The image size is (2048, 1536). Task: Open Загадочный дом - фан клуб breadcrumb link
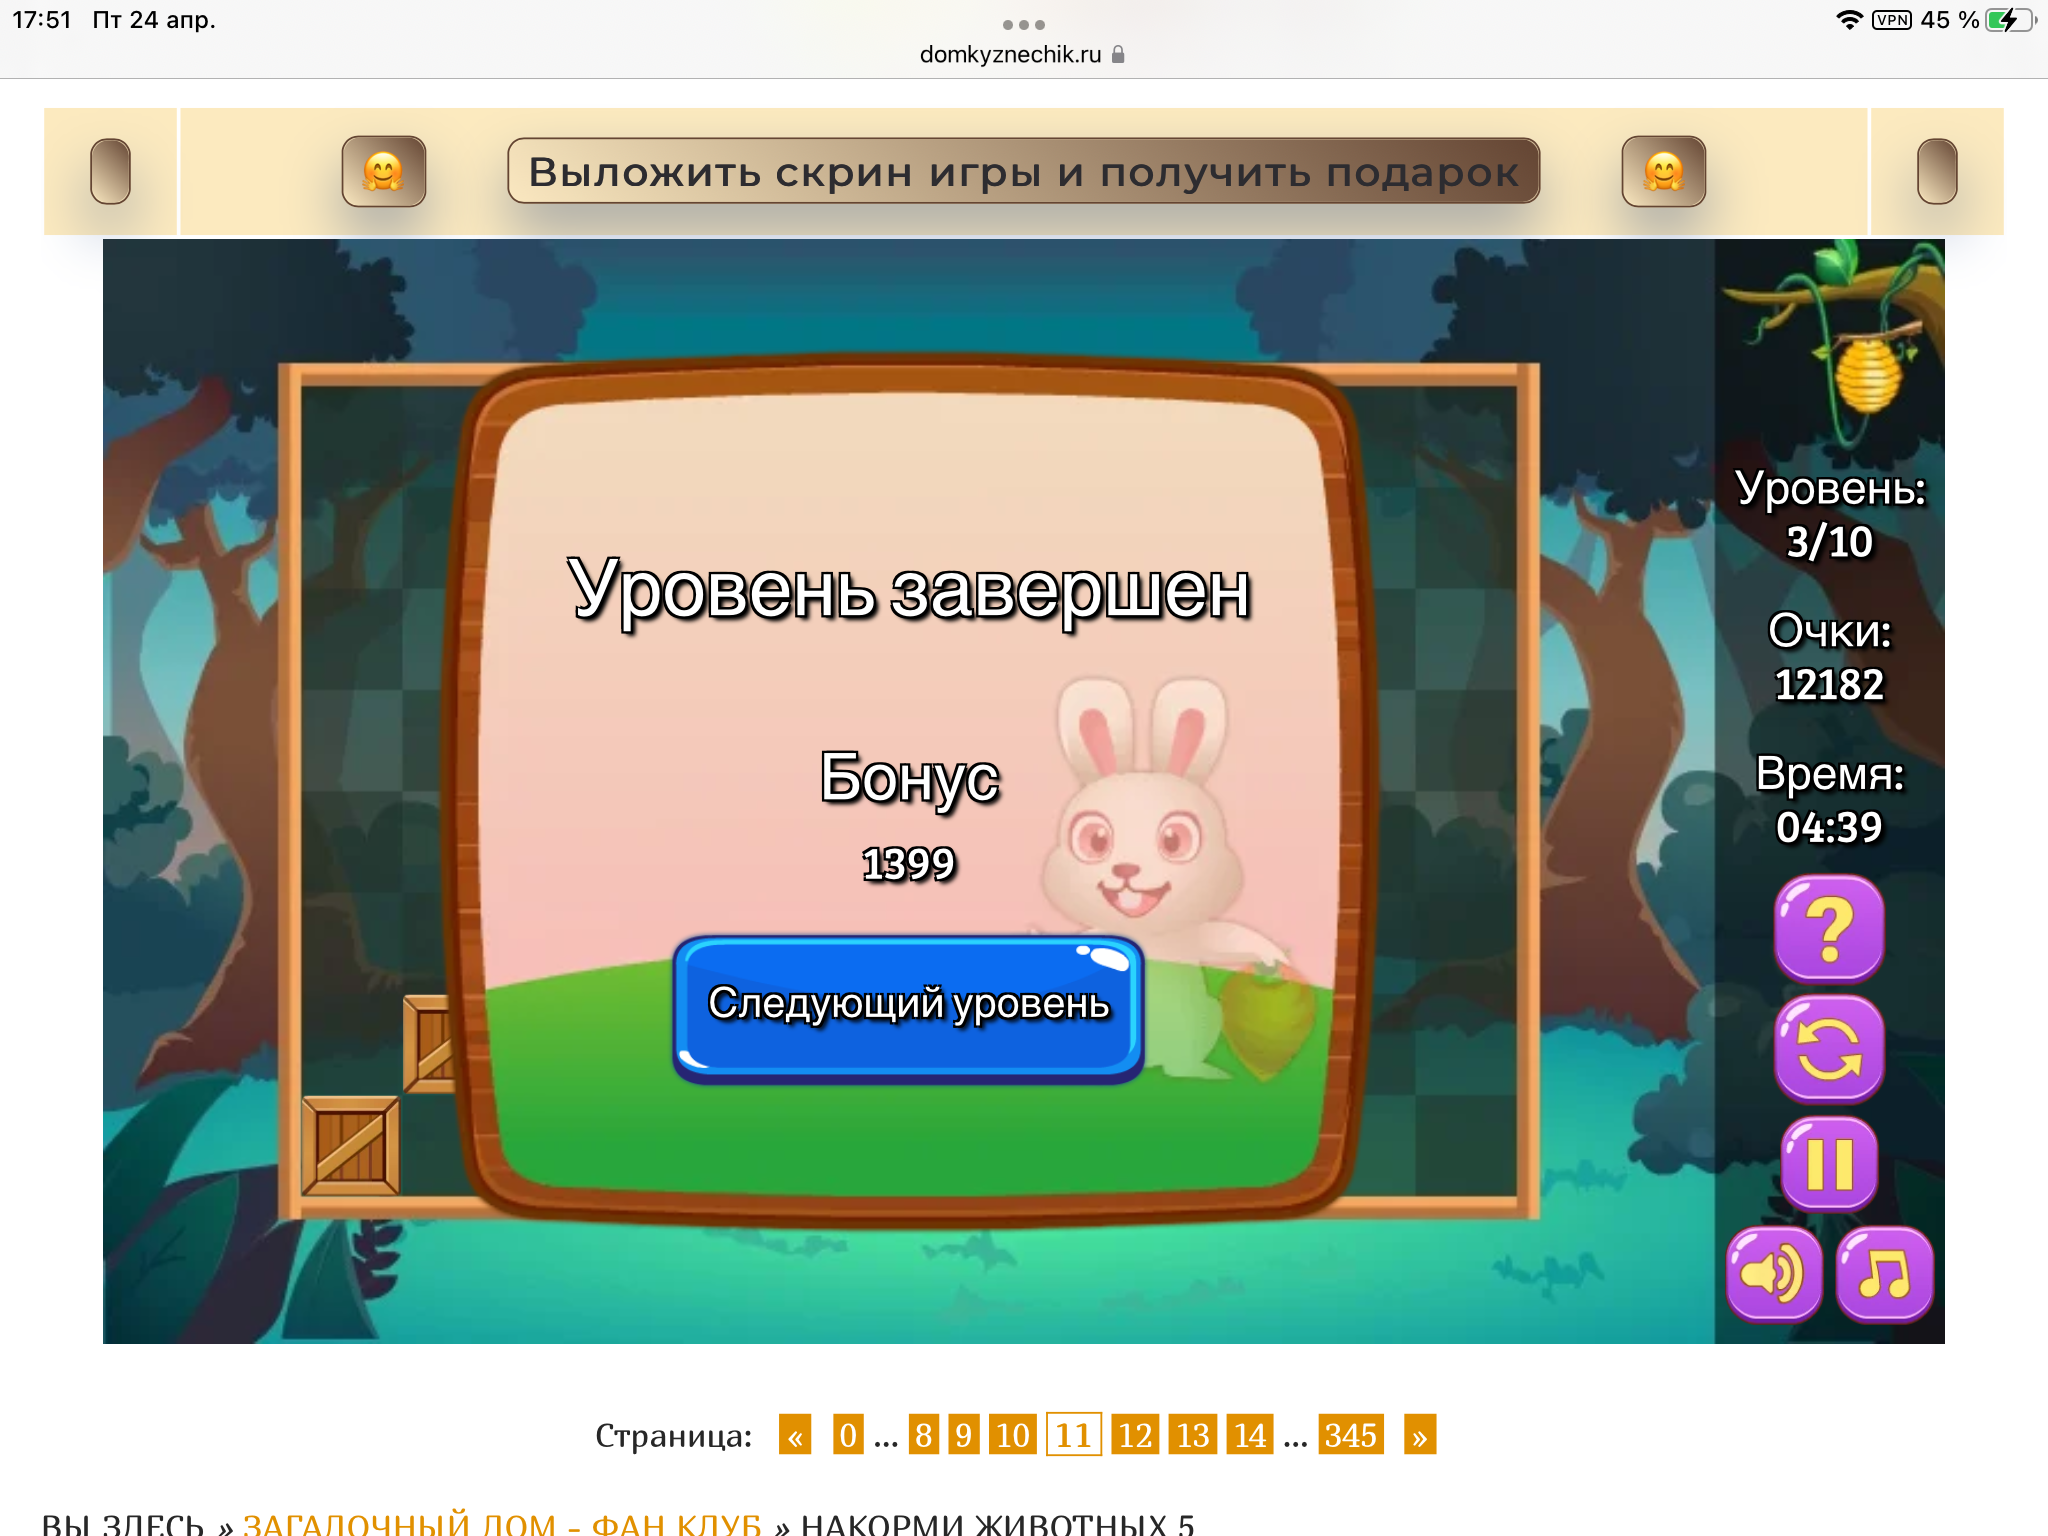pyautogui.click(x=501, y=1523)
